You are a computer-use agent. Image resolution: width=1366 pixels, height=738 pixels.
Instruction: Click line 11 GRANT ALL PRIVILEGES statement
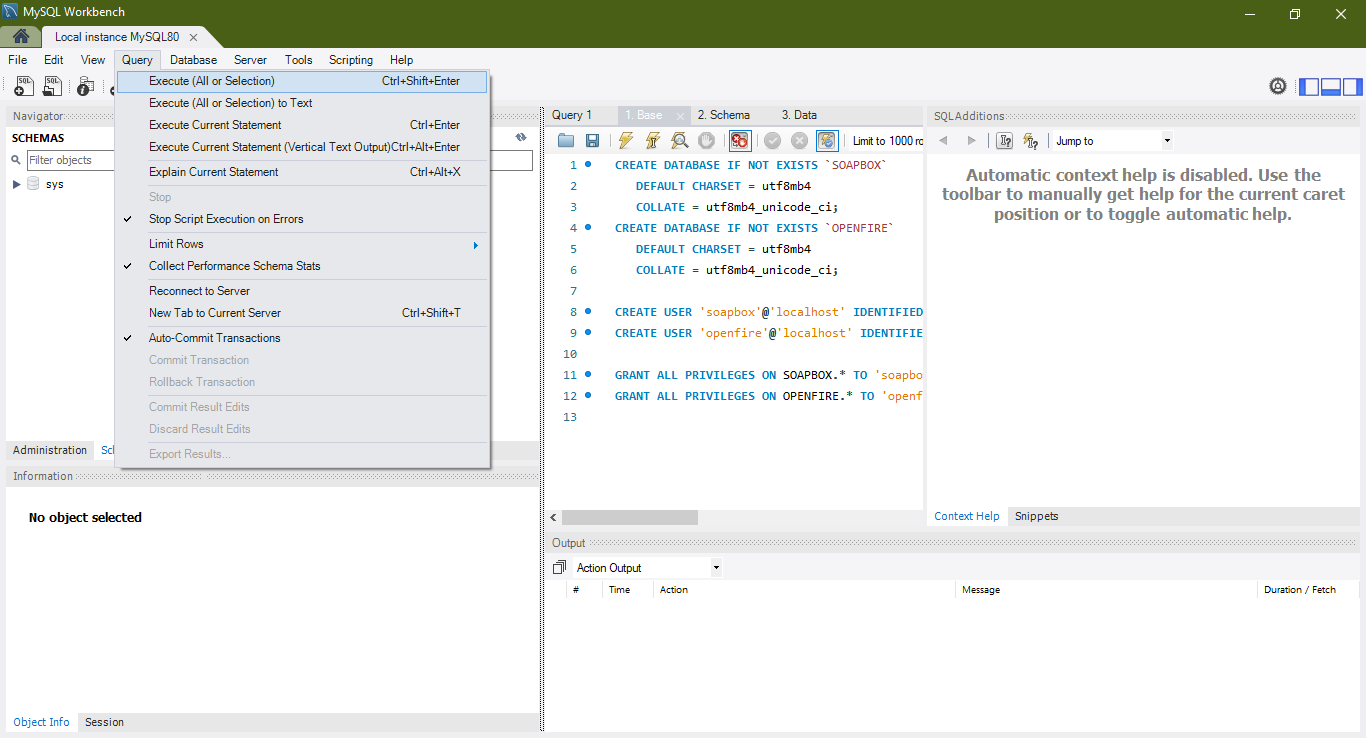point(768,375)
